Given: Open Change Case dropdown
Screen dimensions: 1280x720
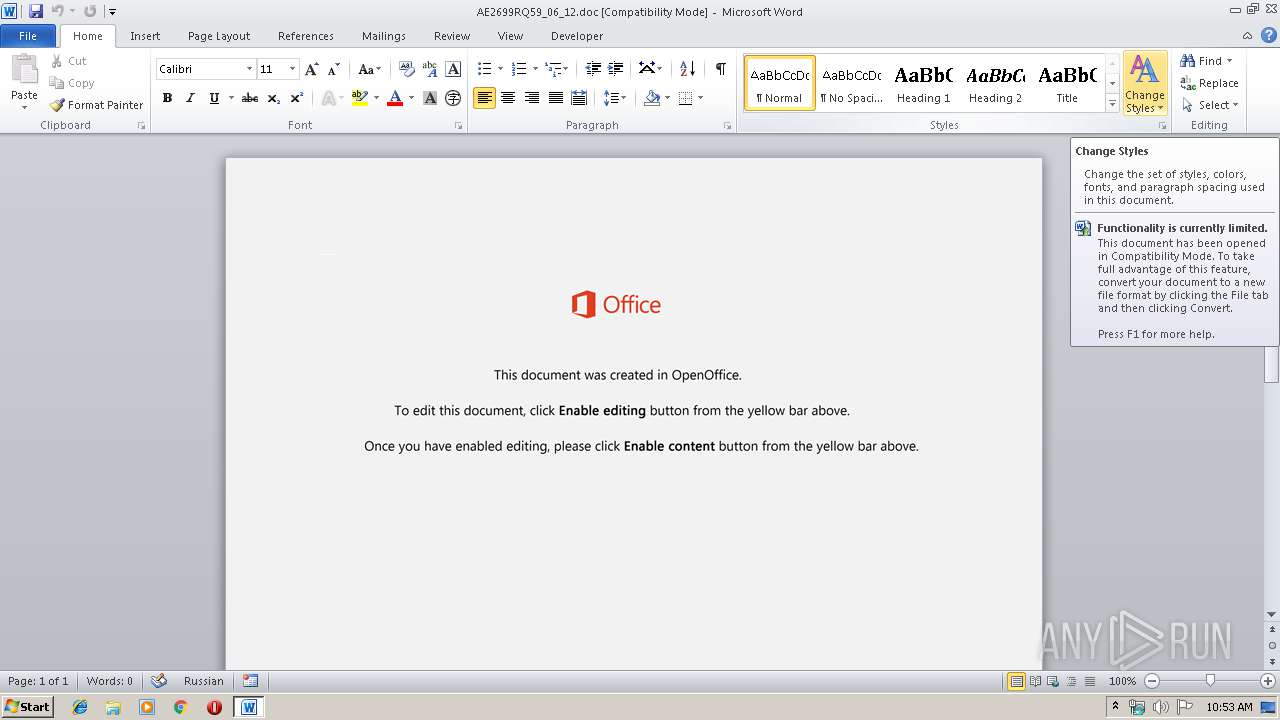Looking at the screenshot, I should (370, 69).
